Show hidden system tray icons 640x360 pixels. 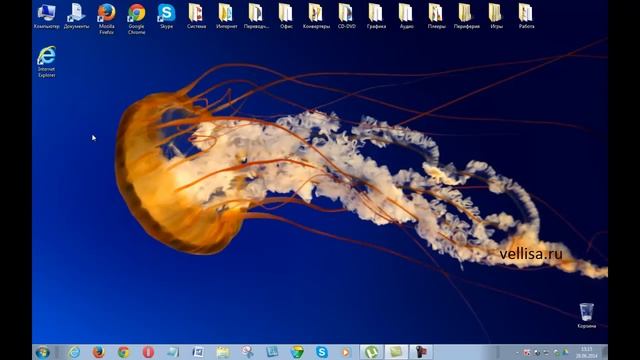point(517,352)
